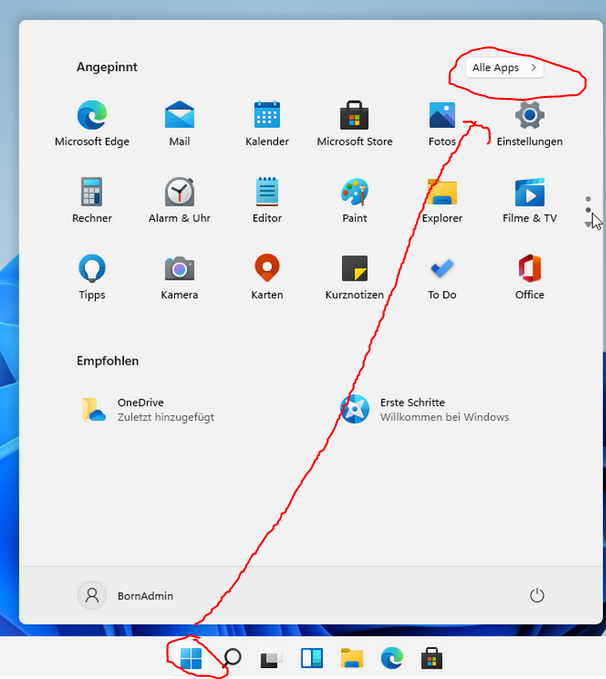Open BornAdmin user account menu
The width and height of the screenshot is (606, 679).
pyautogui.click(x=125, y=595)
